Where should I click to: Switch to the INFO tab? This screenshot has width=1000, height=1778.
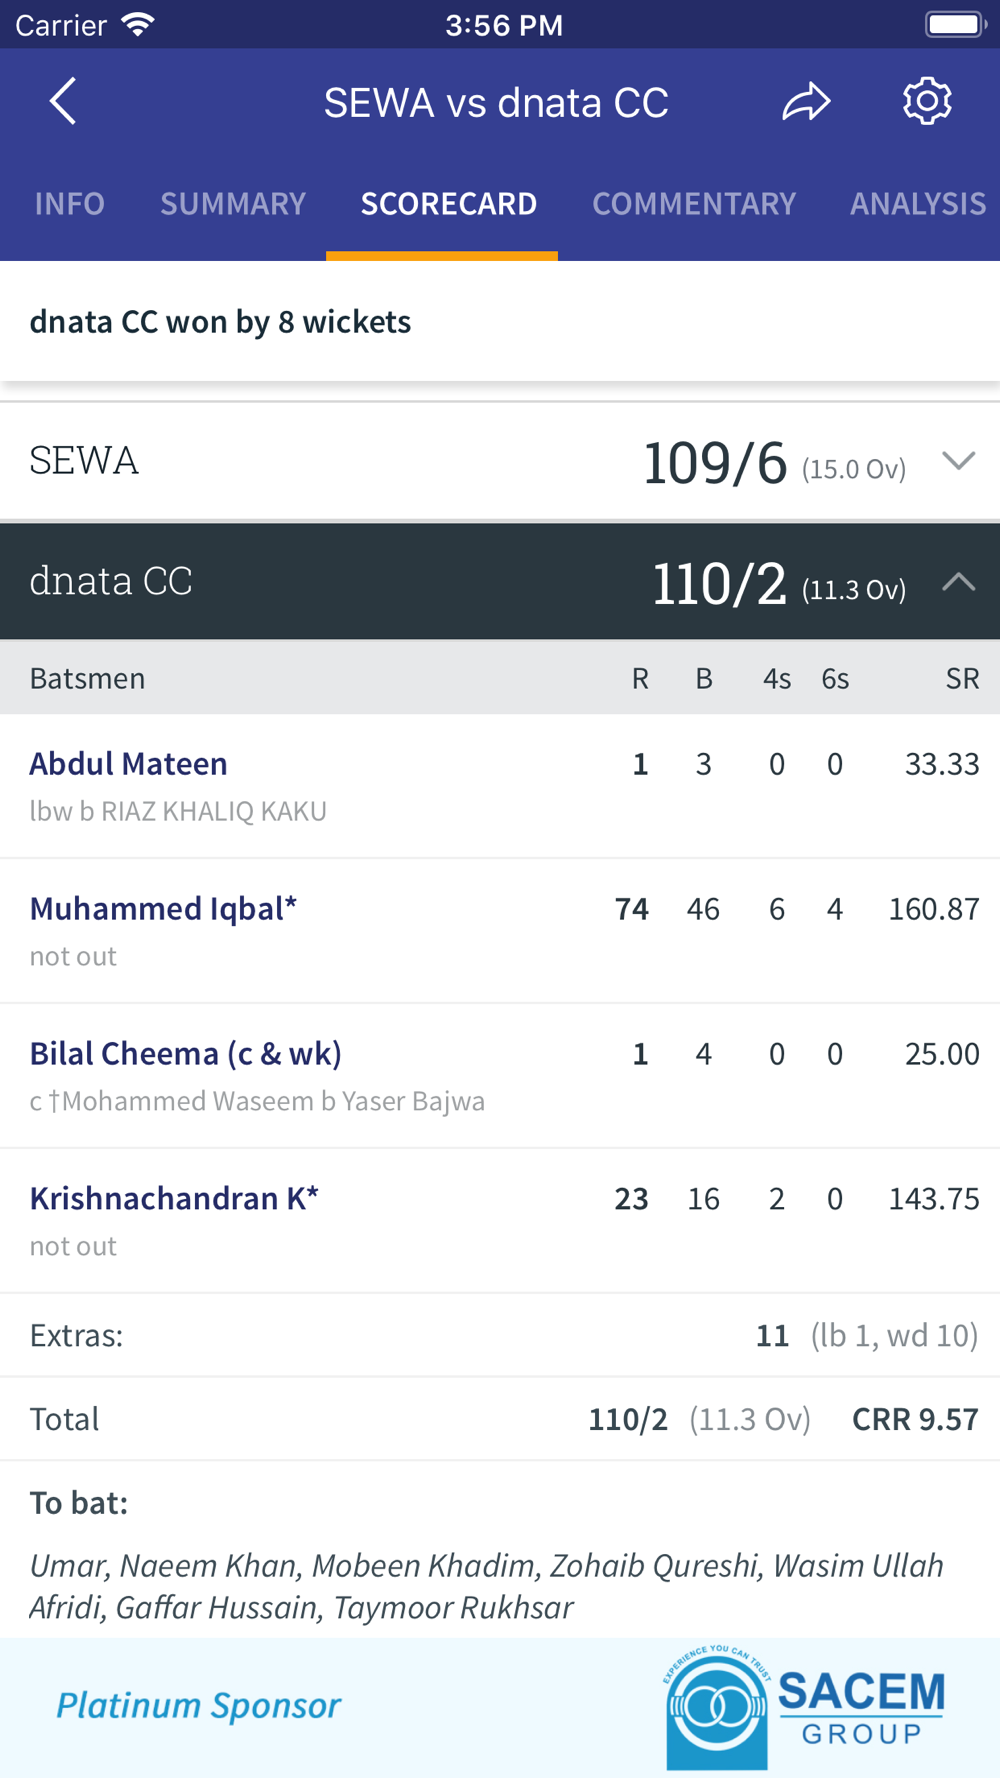(x=69, y=204)
